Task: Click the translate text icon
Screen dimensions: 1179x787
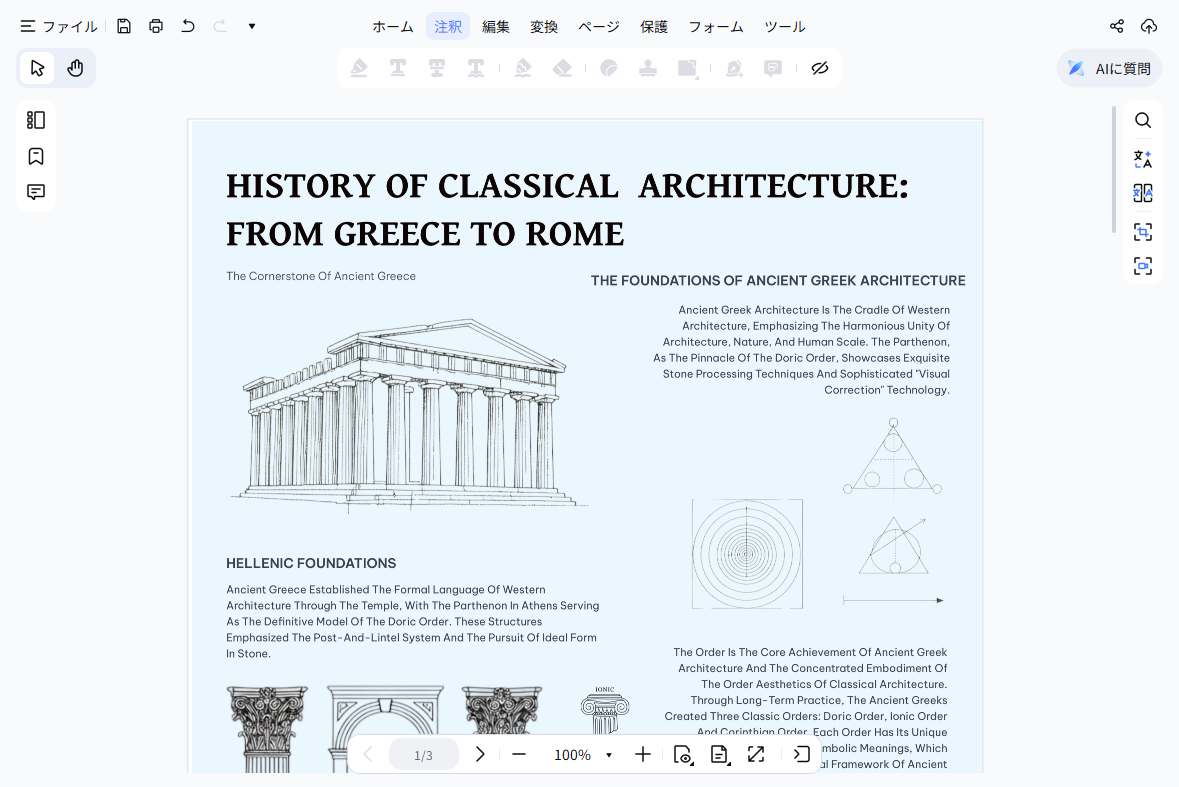Action: pos(1143,159)
